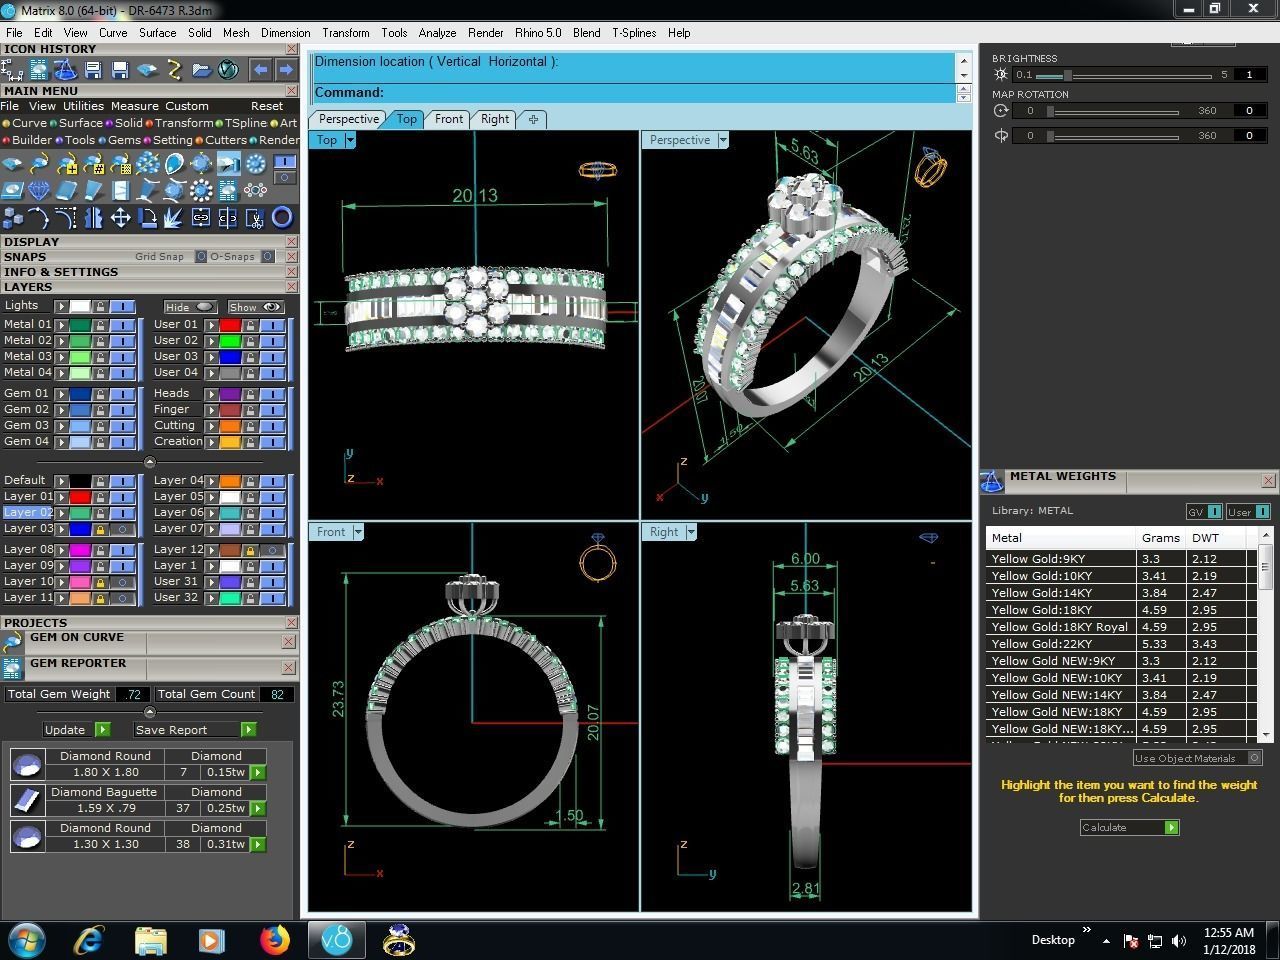This screenshot has height=960, width=1280.
Task: Open the Top viewport title dropdown
Action: tap(350, 140)
